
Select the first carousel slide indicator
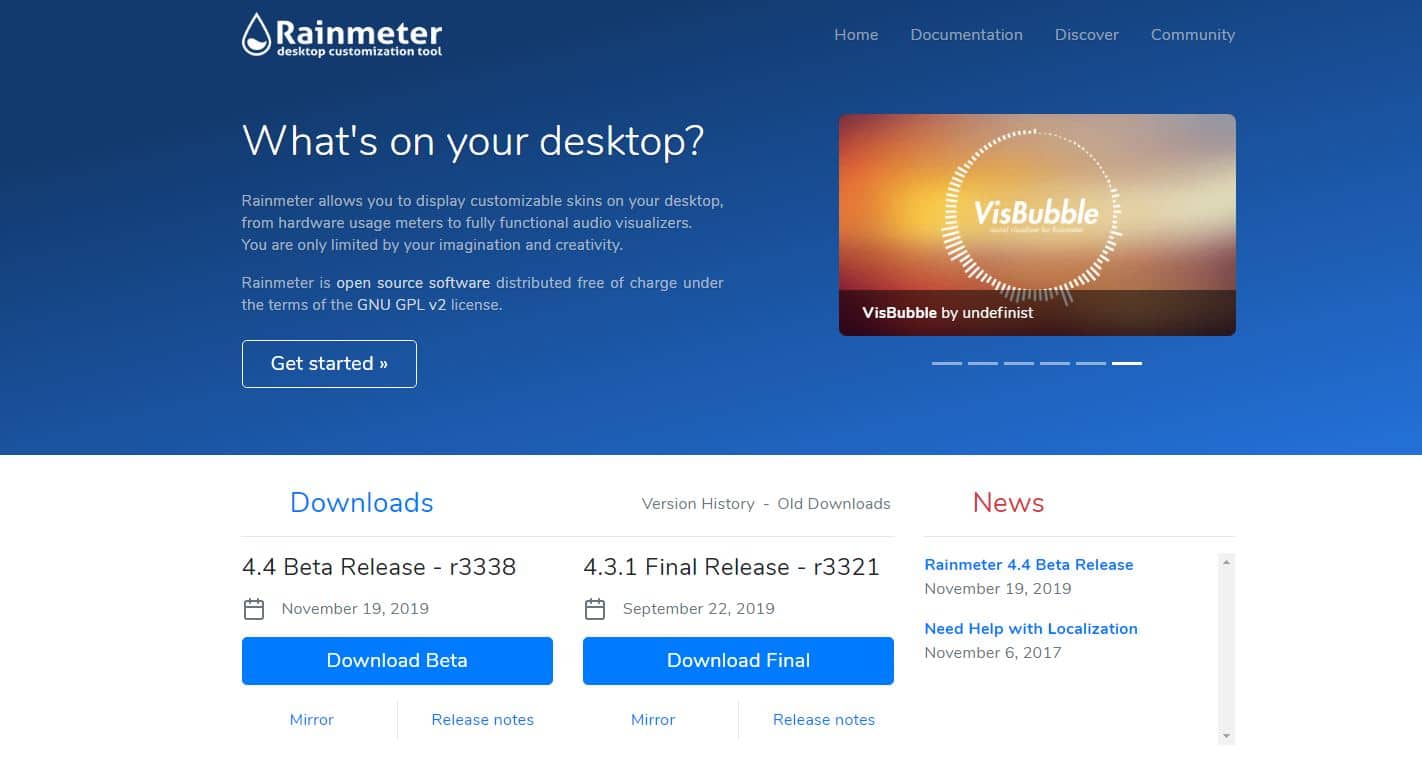tap(947, 363)
